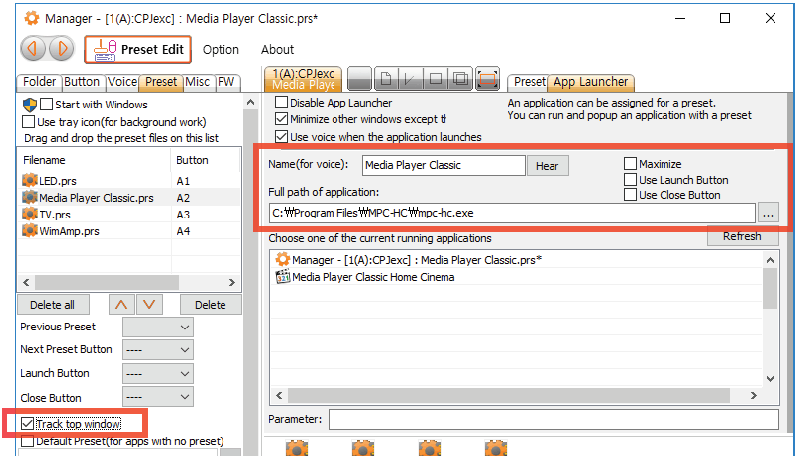Switch to the Voice tab
This screenshot has width=799, height=458.
tap(122, 82)
